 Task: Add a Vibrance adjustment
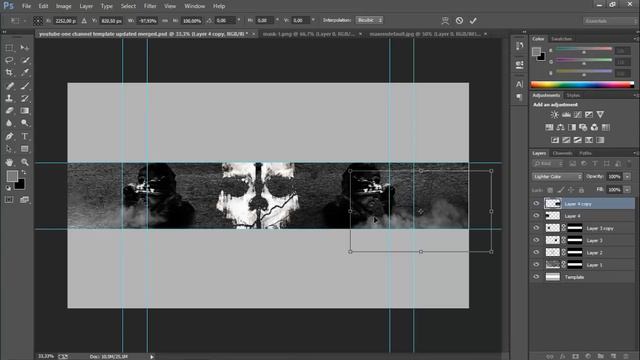tap(600, 115)
